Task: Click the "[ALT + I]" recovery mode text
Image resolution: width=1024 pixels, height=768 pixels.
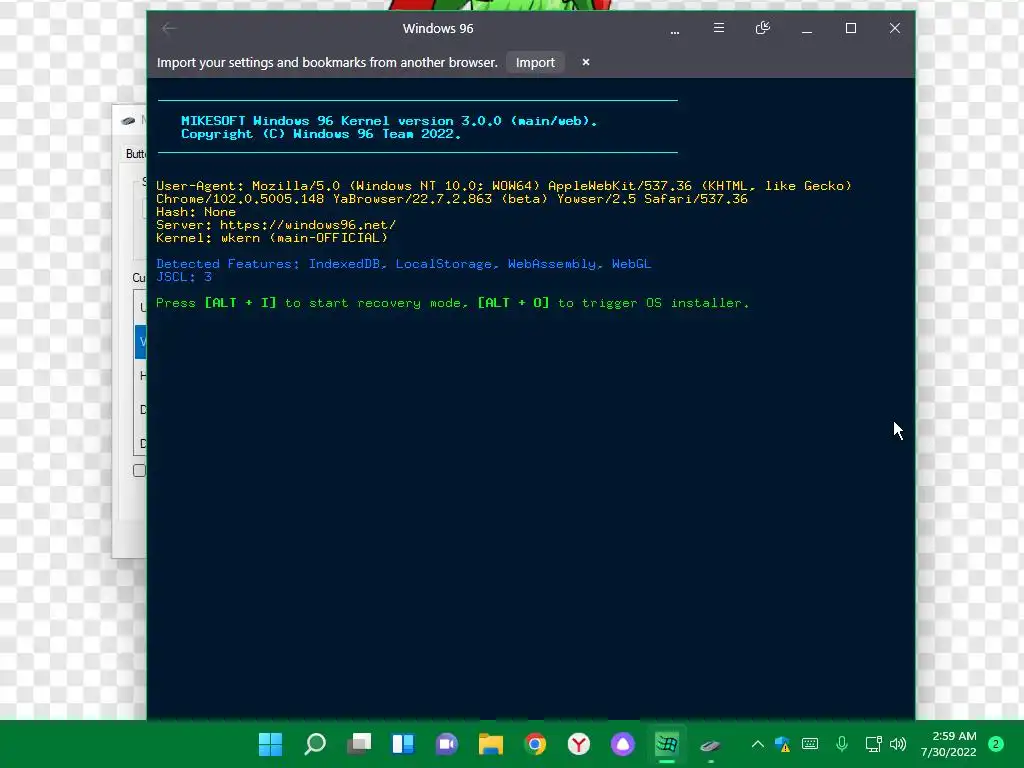Action: click(x=240, y=302)
